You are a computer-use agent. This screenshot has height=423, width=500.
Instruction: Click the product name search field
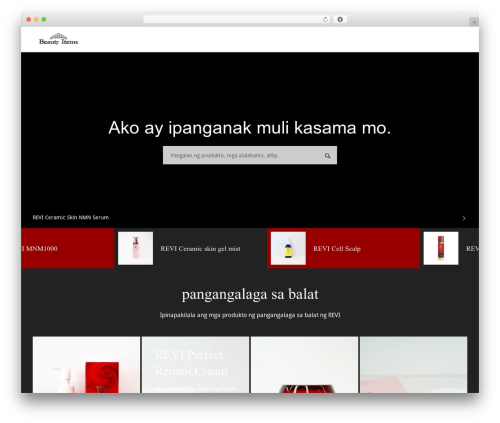click(250, 155)
